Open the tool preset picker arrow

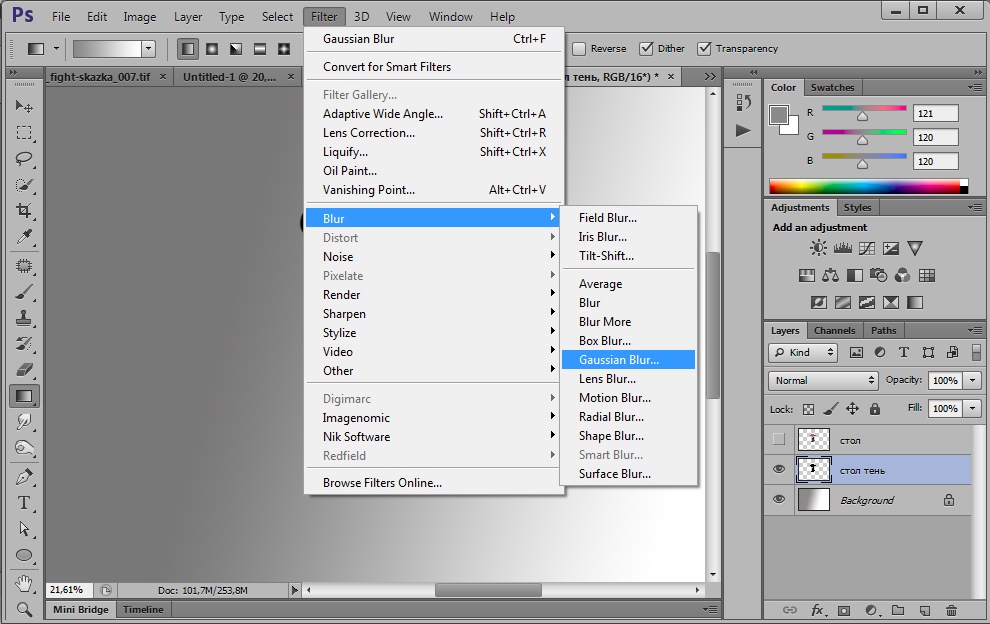56,49
